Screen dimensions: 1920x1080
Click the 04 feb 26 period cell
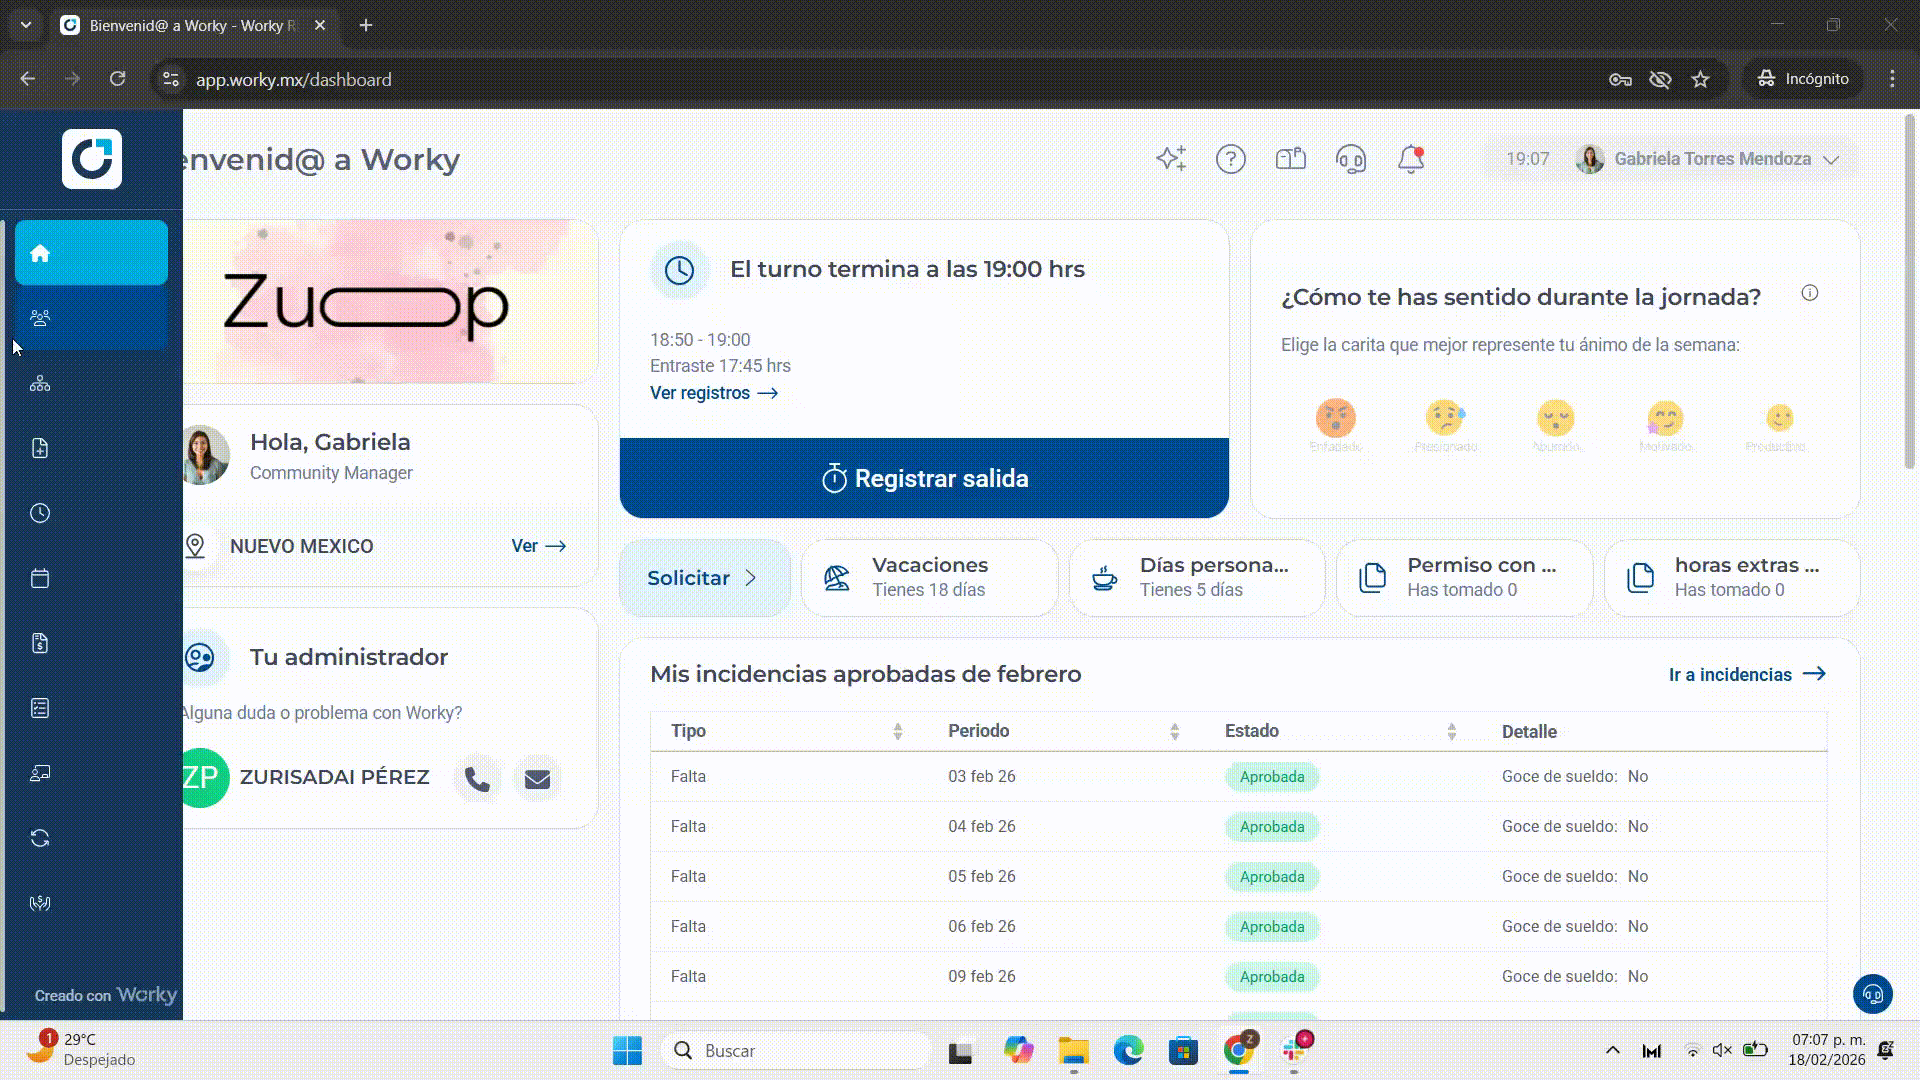coord(982,826)
